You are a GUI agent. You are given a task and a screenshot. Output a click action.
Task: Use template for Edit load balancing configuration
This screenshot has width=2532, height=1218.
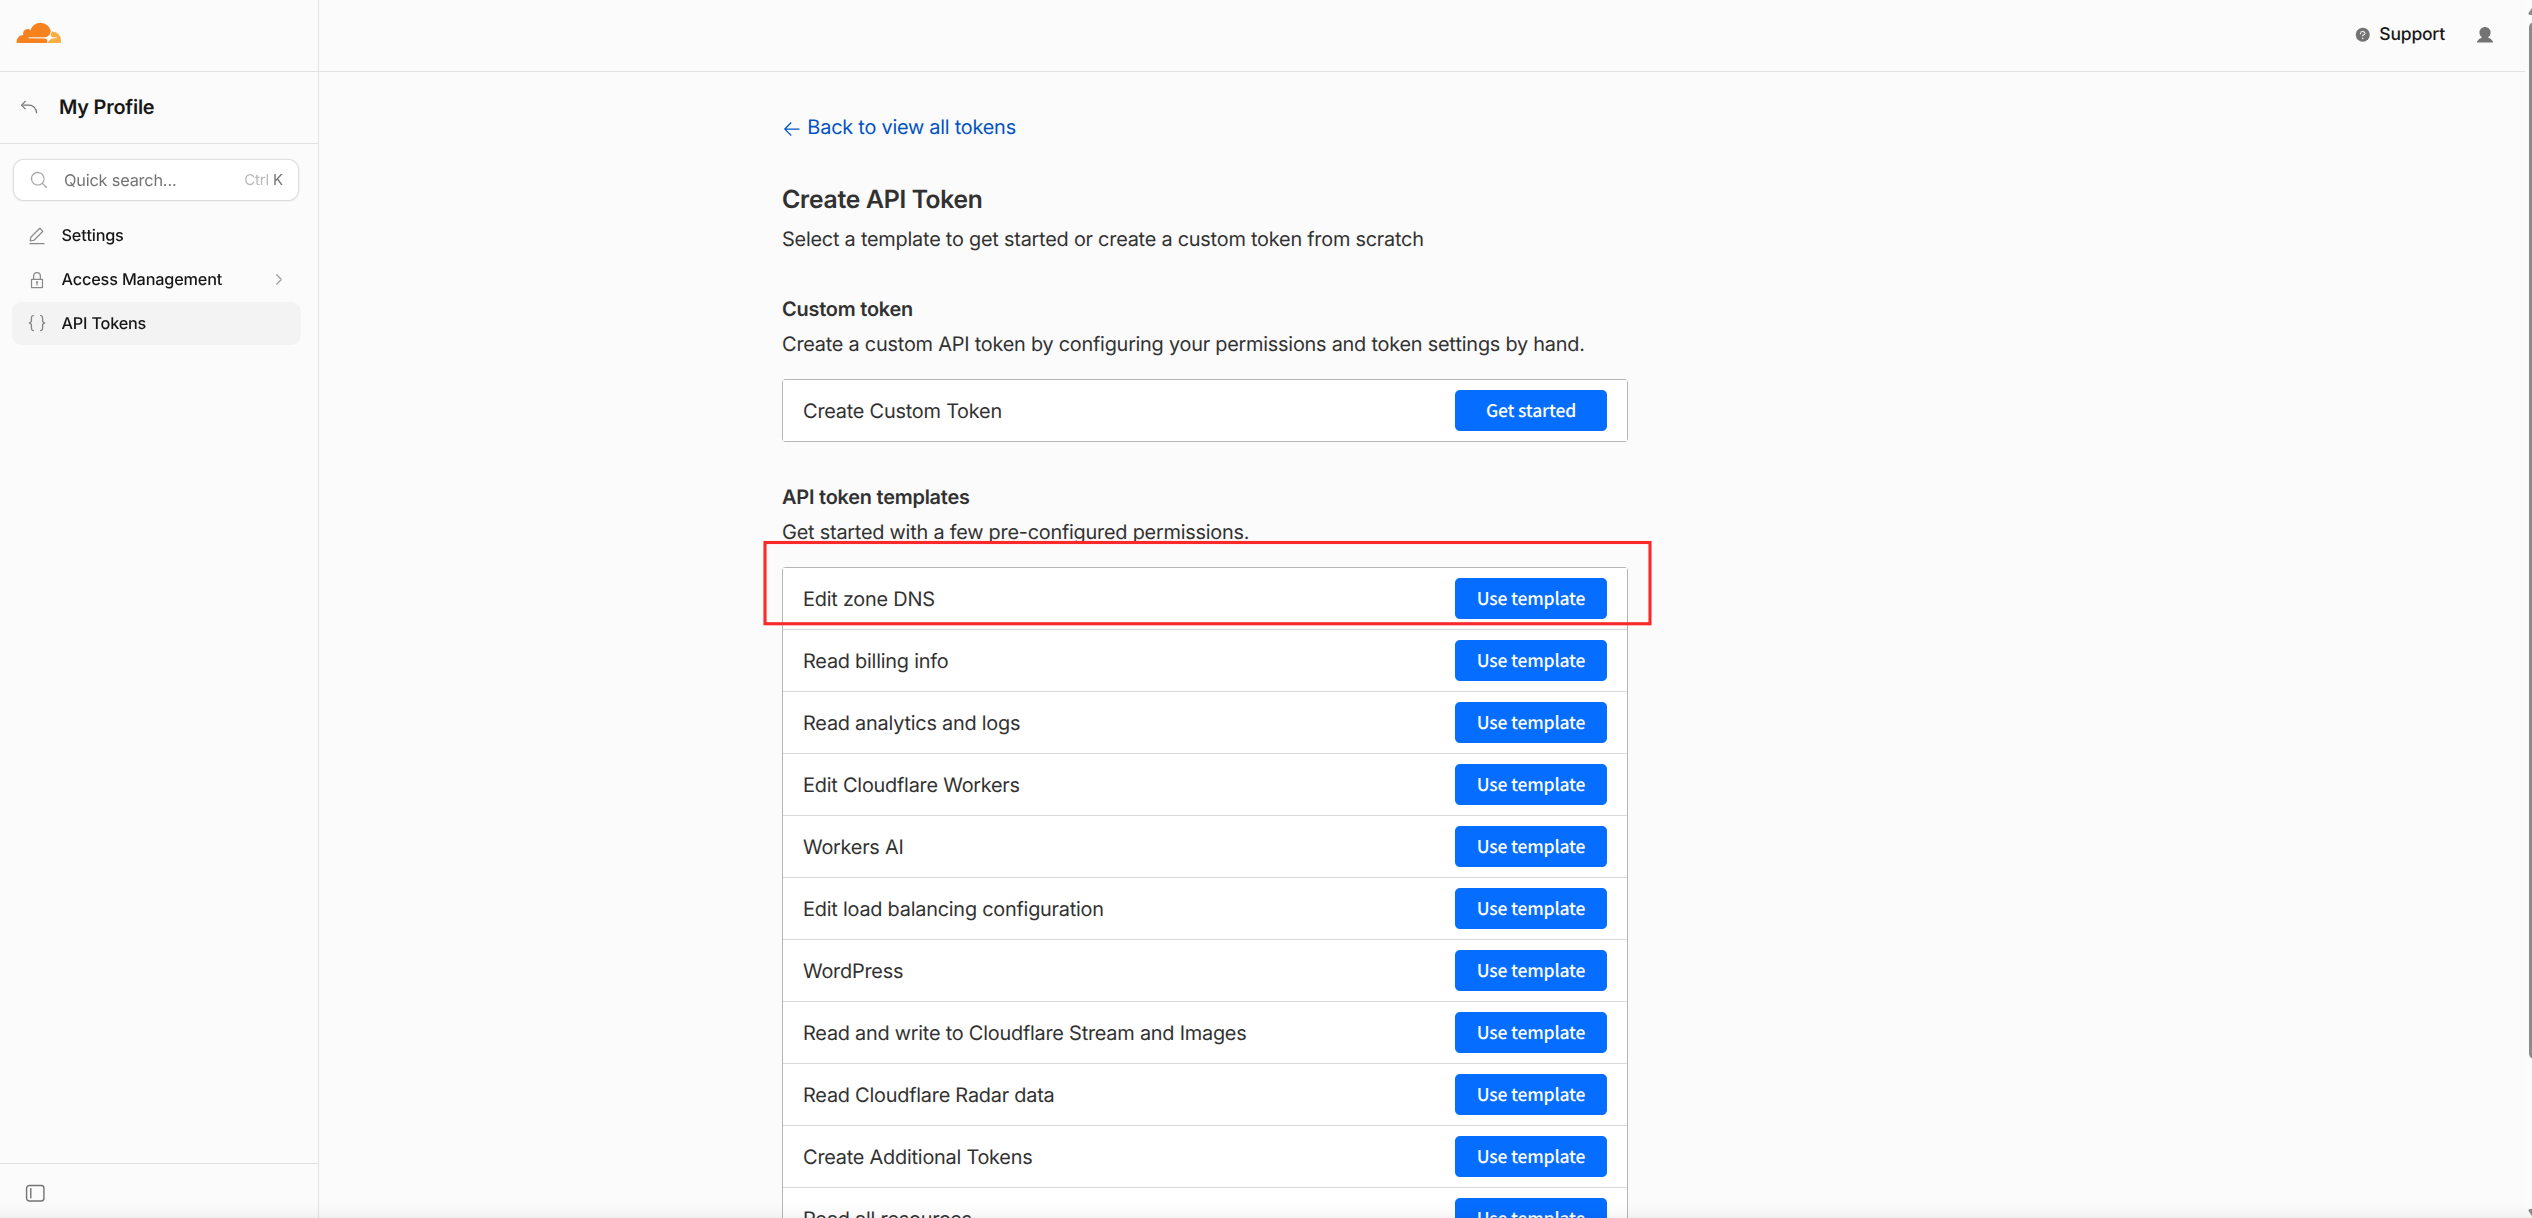tap(1530, 908)
